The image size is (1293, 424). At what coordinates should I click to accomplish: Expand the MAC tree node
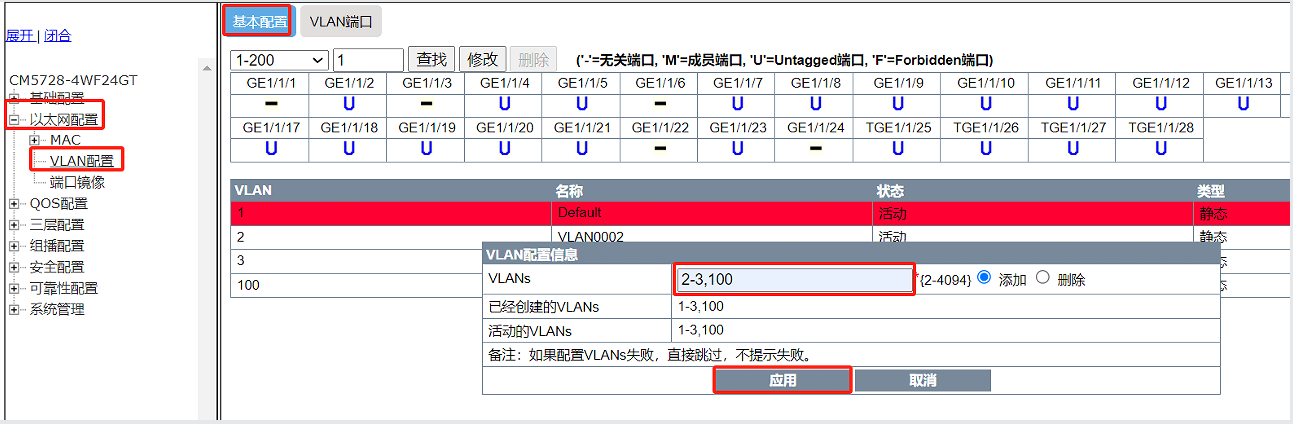tap(36, 140)
